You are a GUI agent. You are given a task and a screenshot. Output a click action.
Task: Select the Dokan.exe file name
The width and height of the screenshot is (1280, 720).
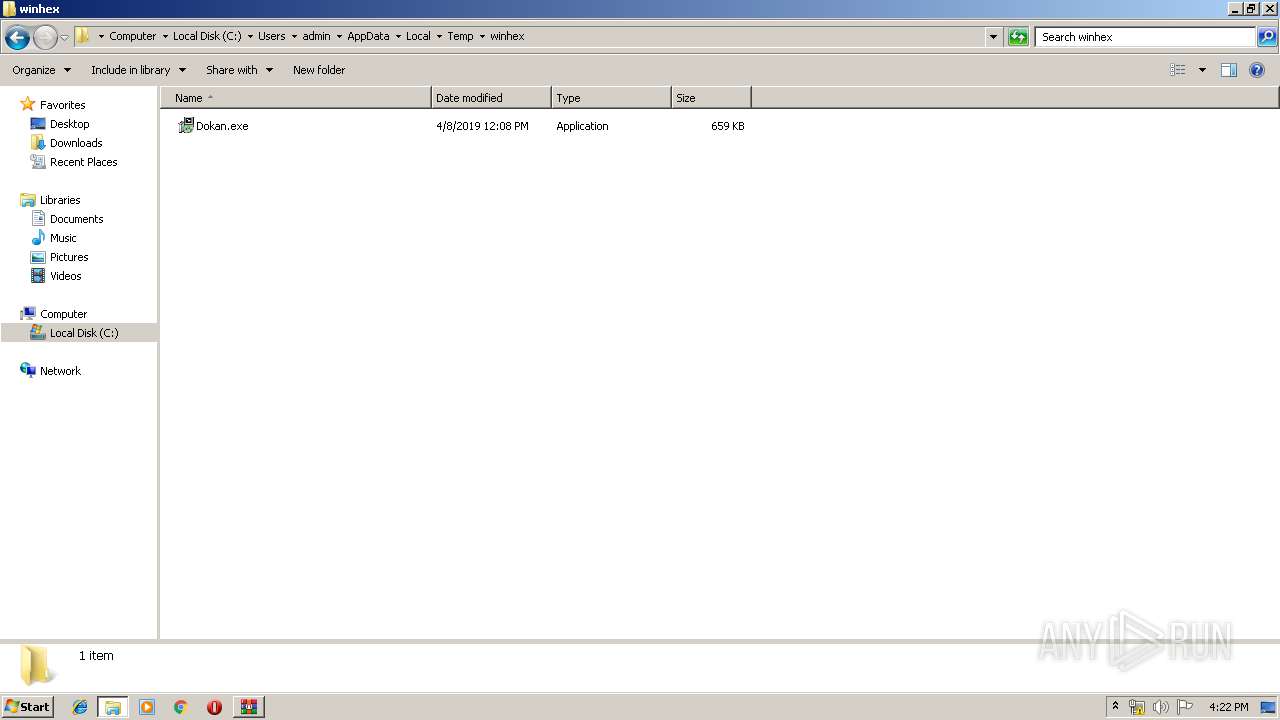[222, 126]
